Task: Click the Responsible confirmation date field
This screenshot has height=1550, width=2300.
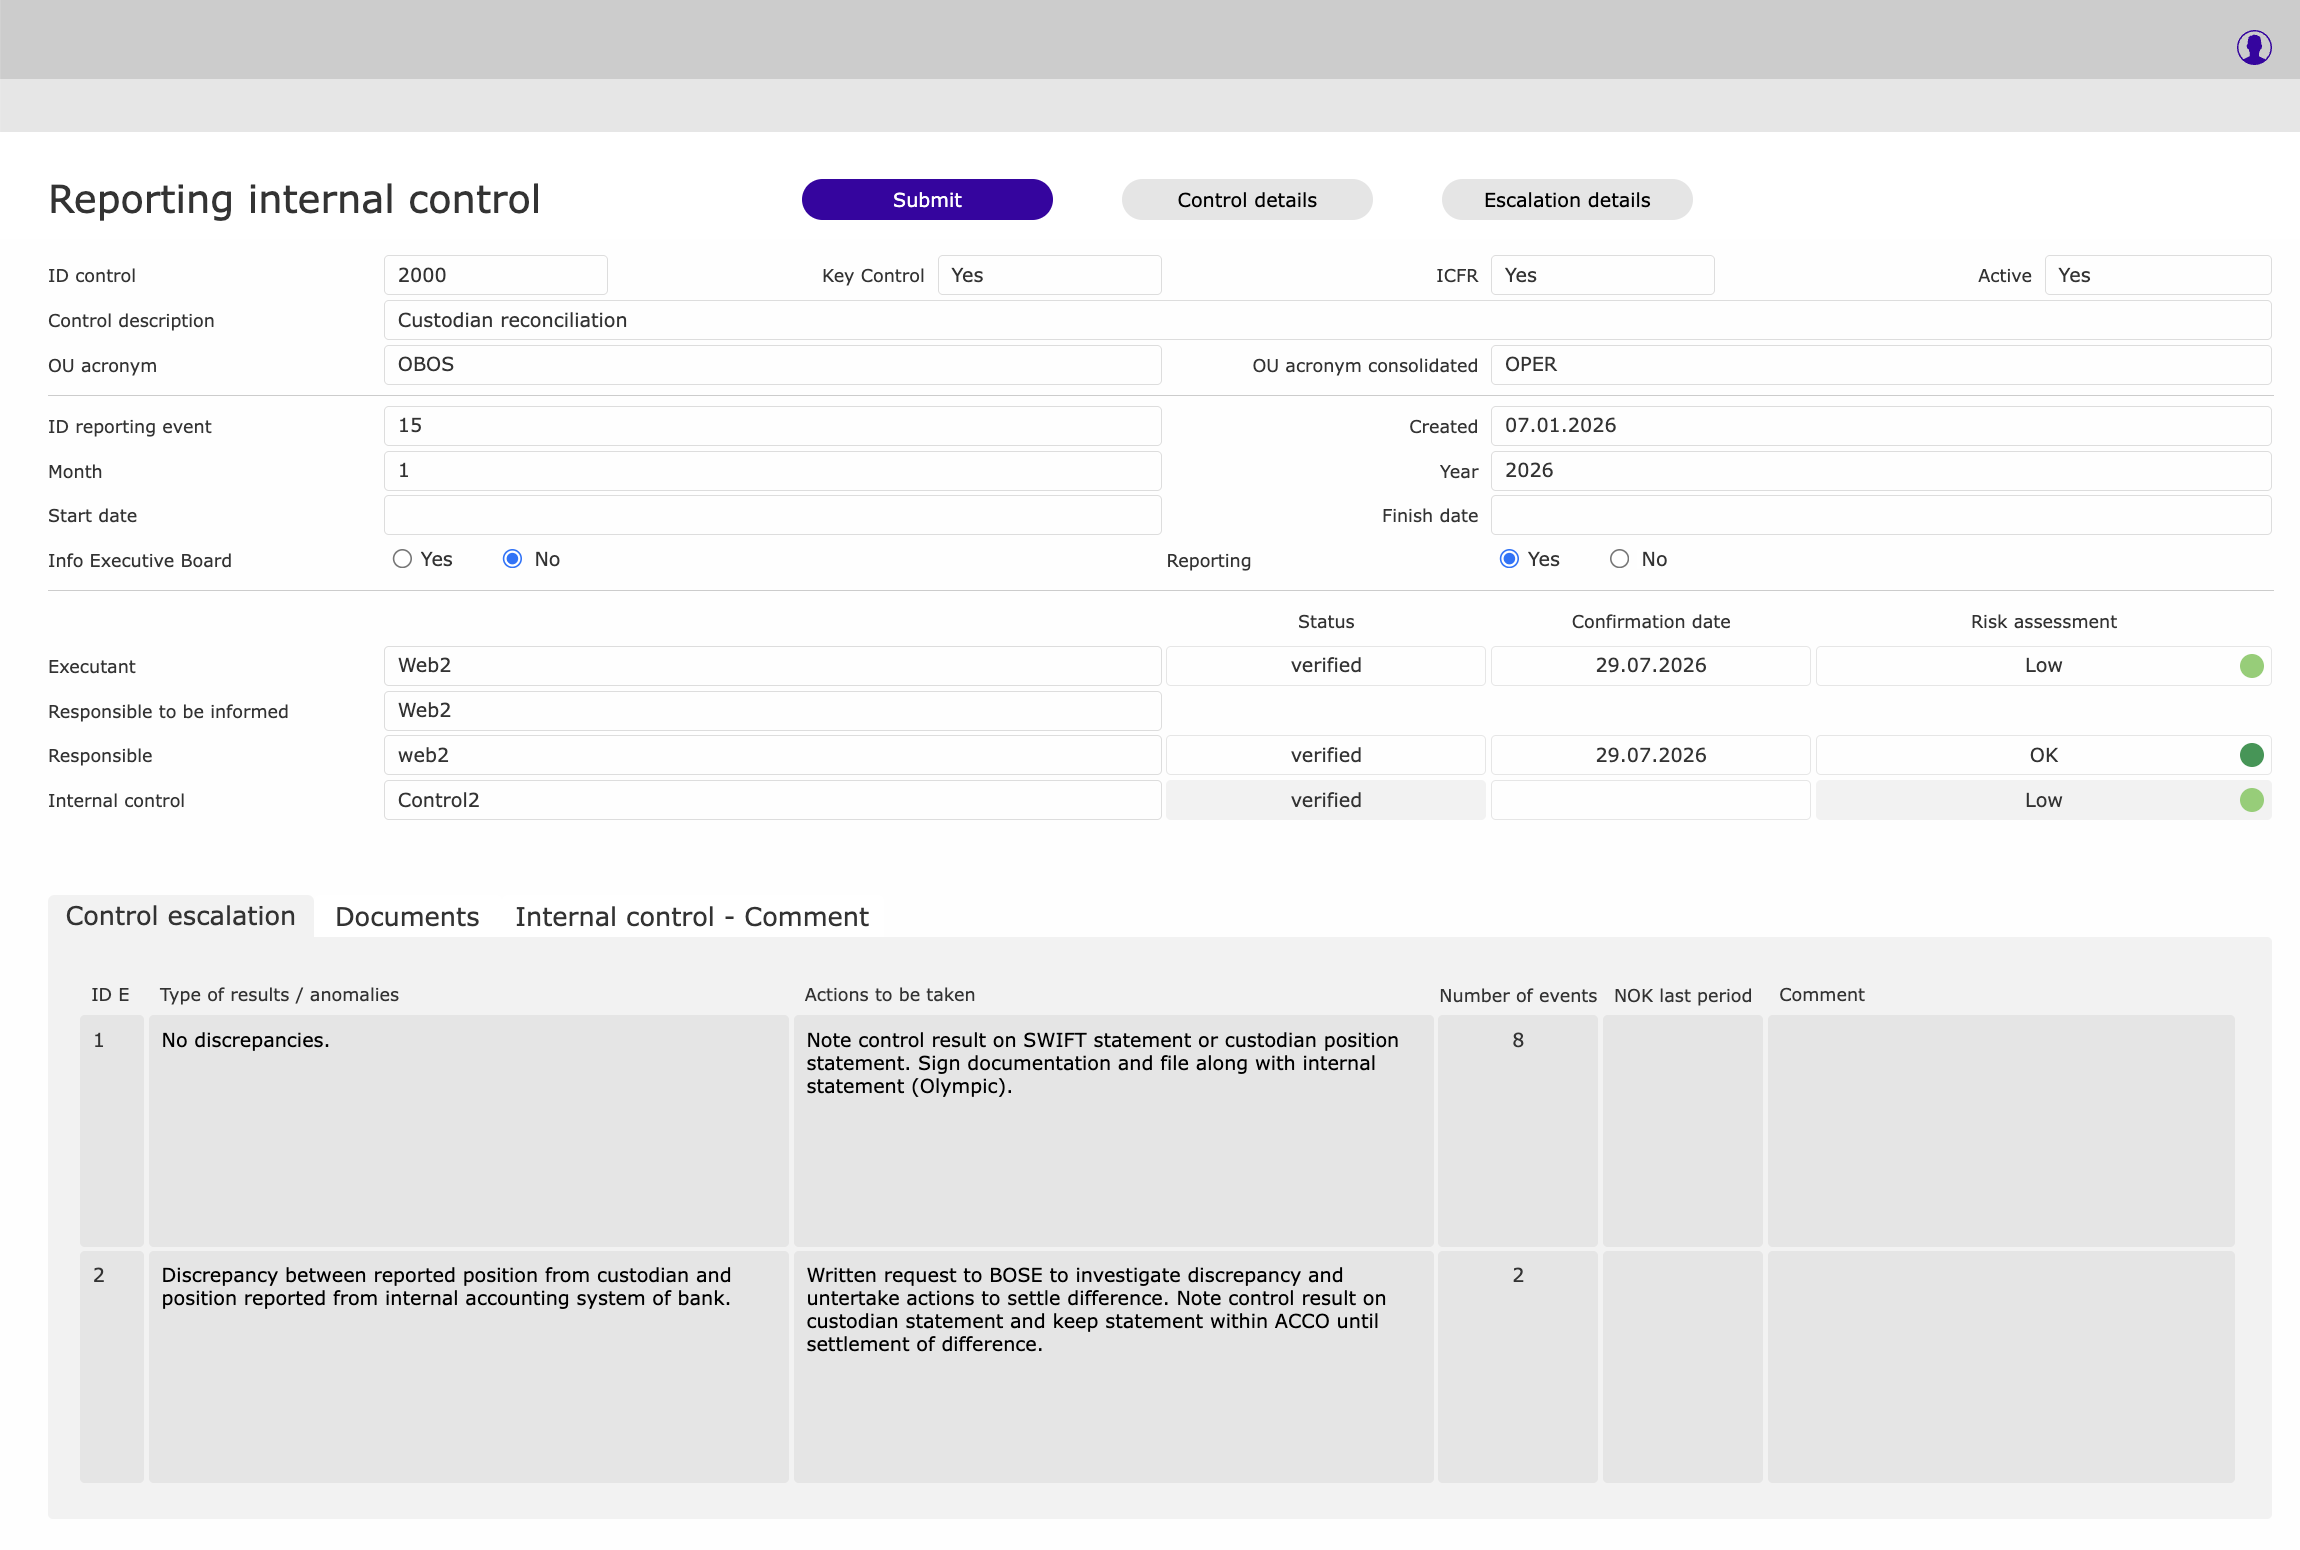Action: coord(1651,755)
